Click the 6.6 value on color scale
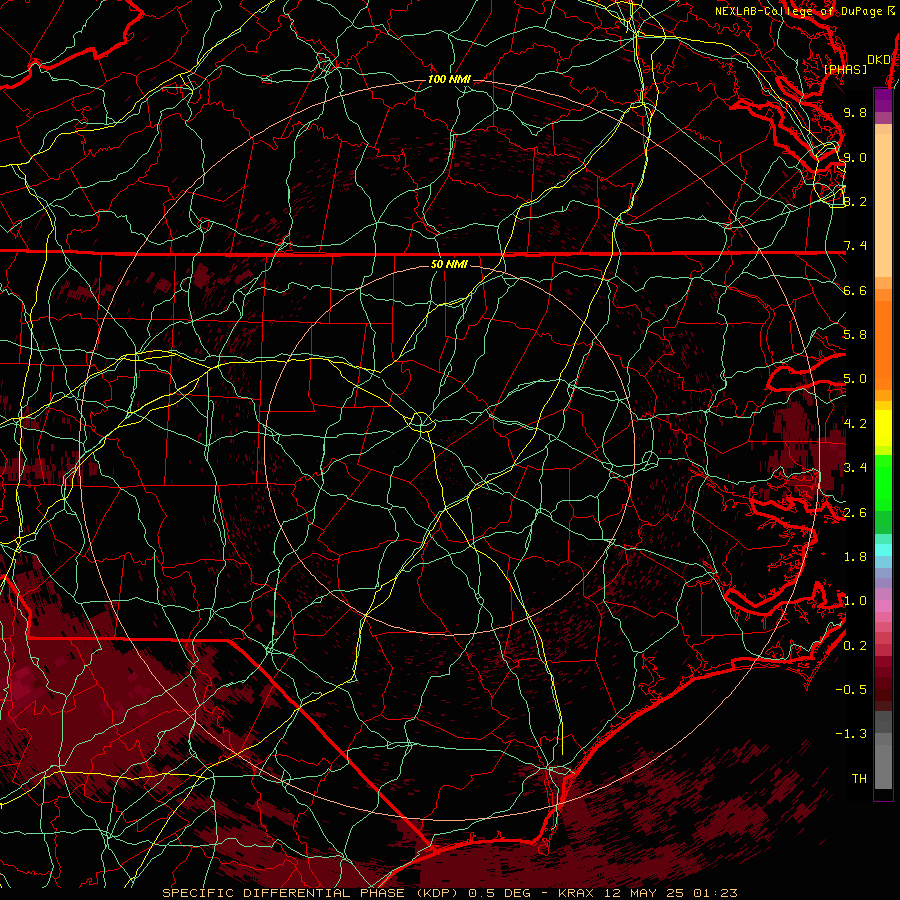The width and height of the screenshot is (900, 900). [x=855, y=290]
